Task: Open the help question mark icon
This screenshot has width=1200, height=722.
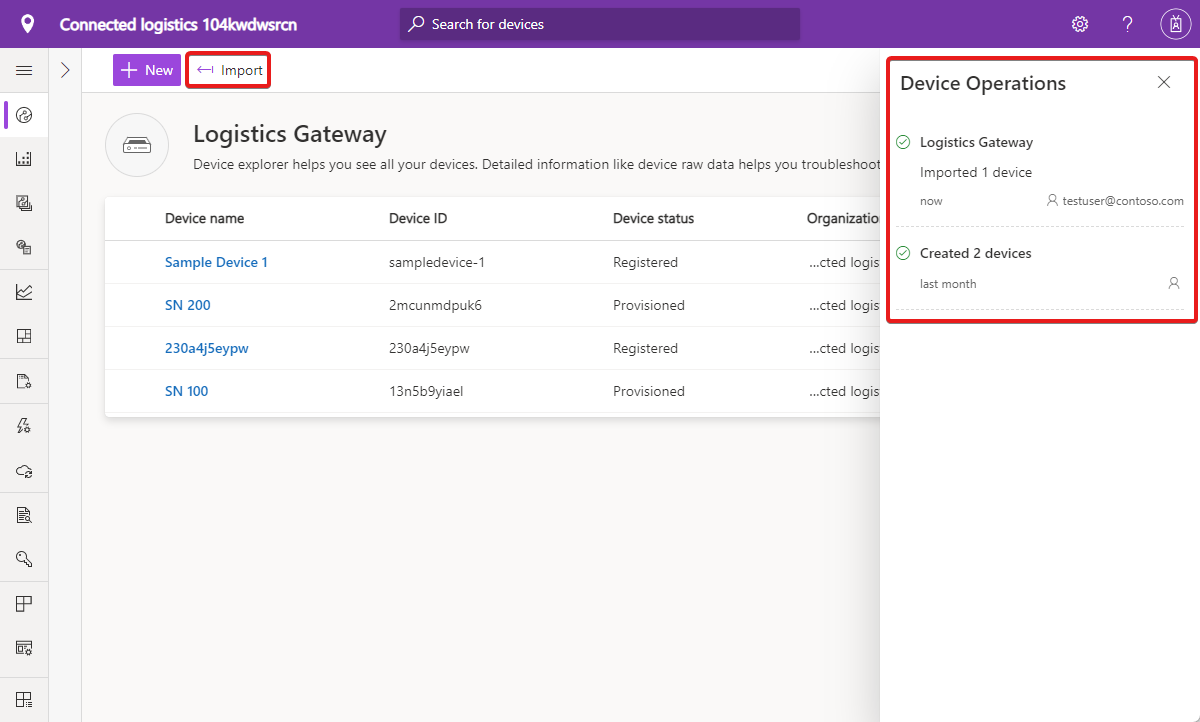Action: 1128,24
